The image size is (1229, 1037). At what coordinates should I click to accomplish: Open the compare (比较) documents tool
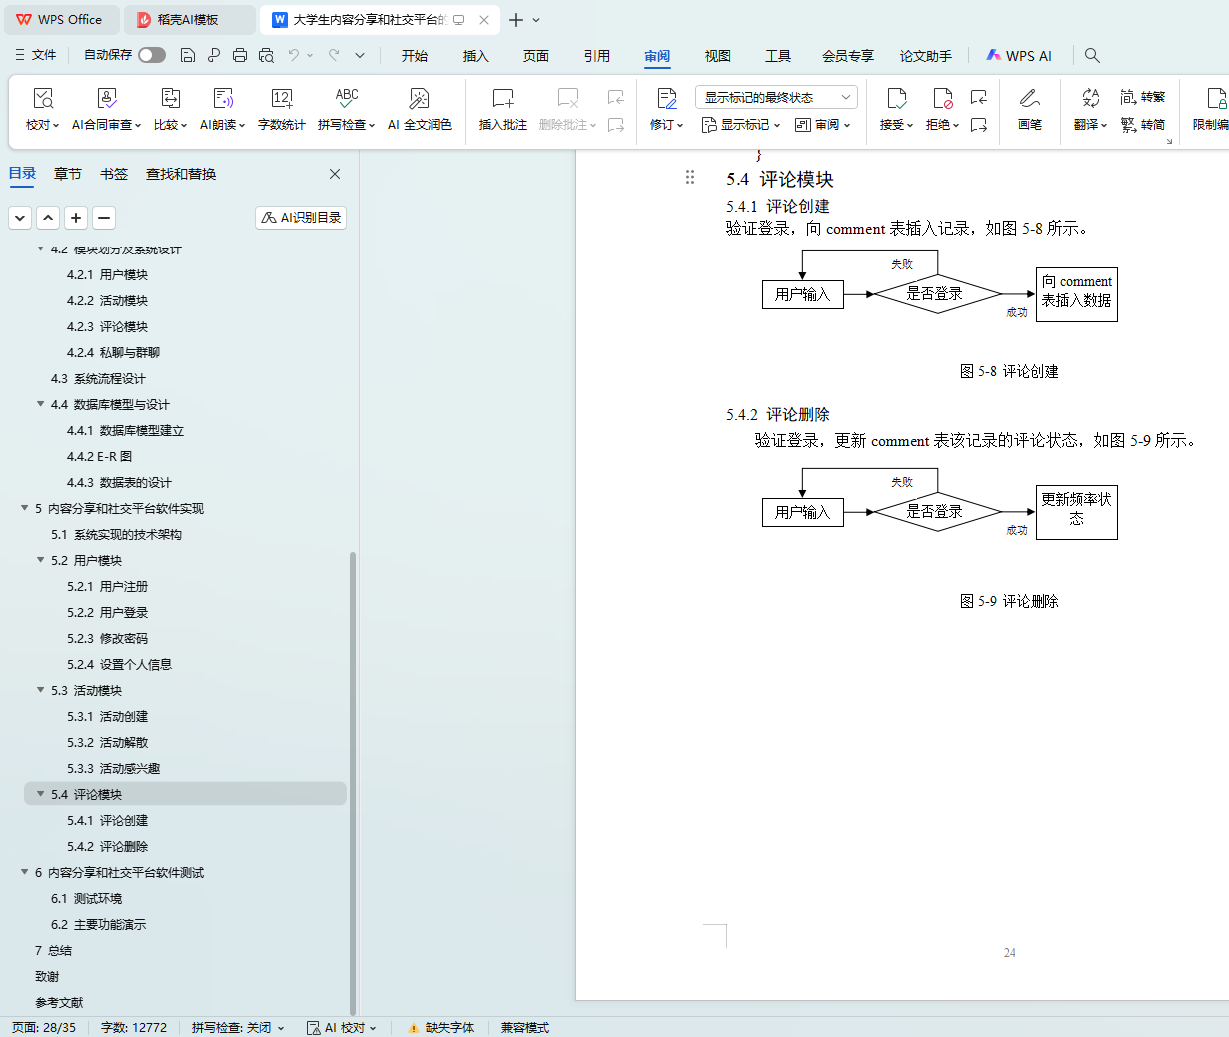(170, 99)
